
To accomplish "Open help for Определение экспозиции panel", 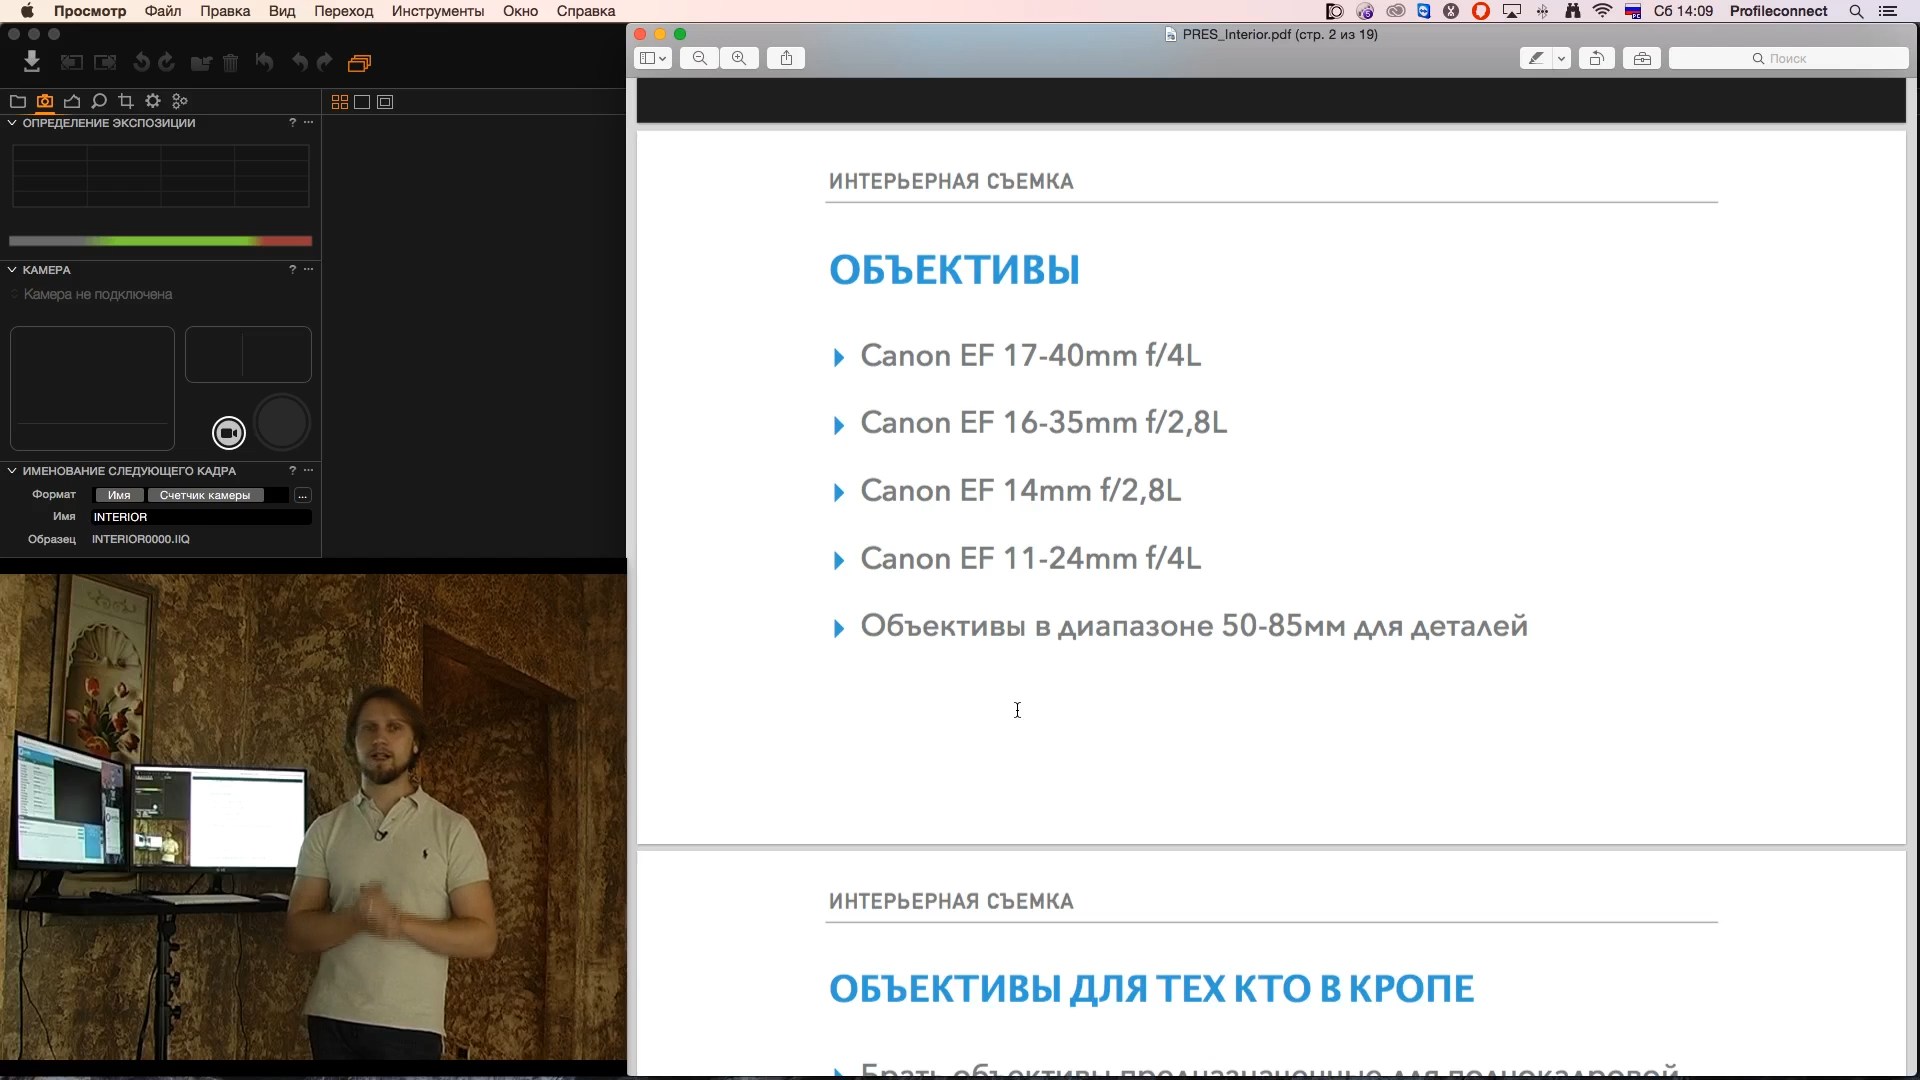I will click(x=292, y=122).
